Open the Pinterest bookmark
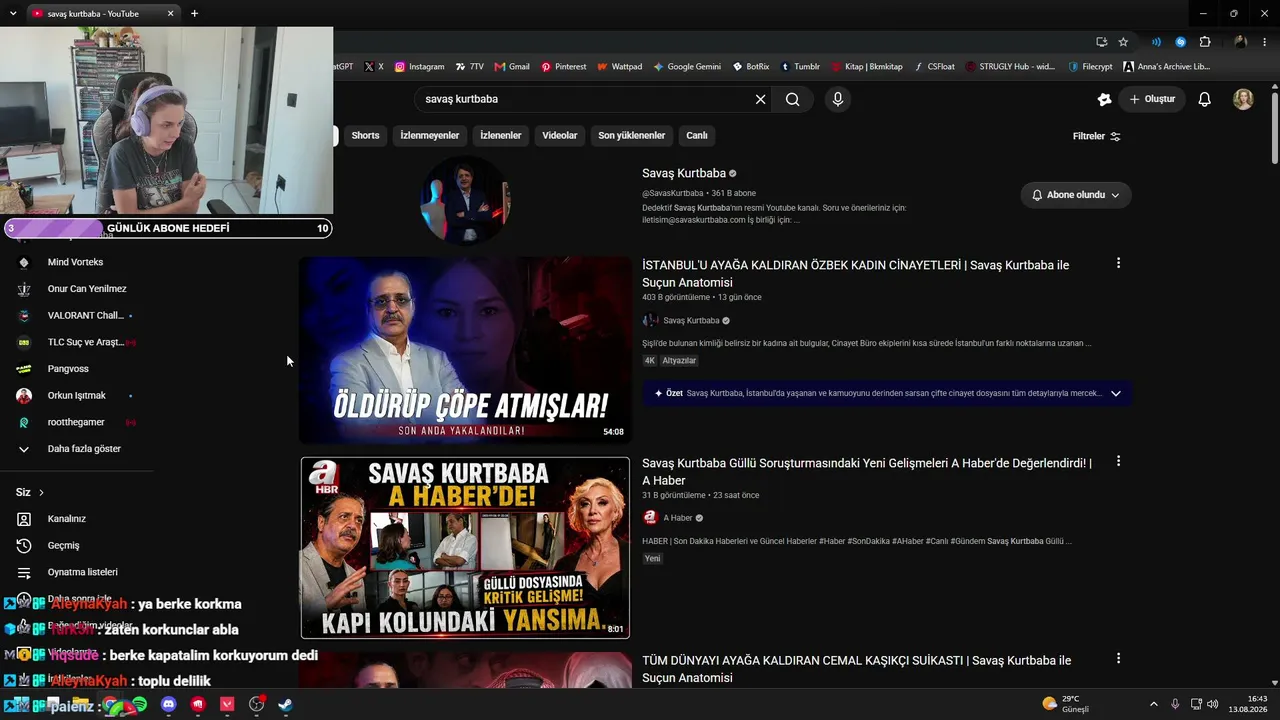This screenshot has height=720, width=1280. coord(564,67)
